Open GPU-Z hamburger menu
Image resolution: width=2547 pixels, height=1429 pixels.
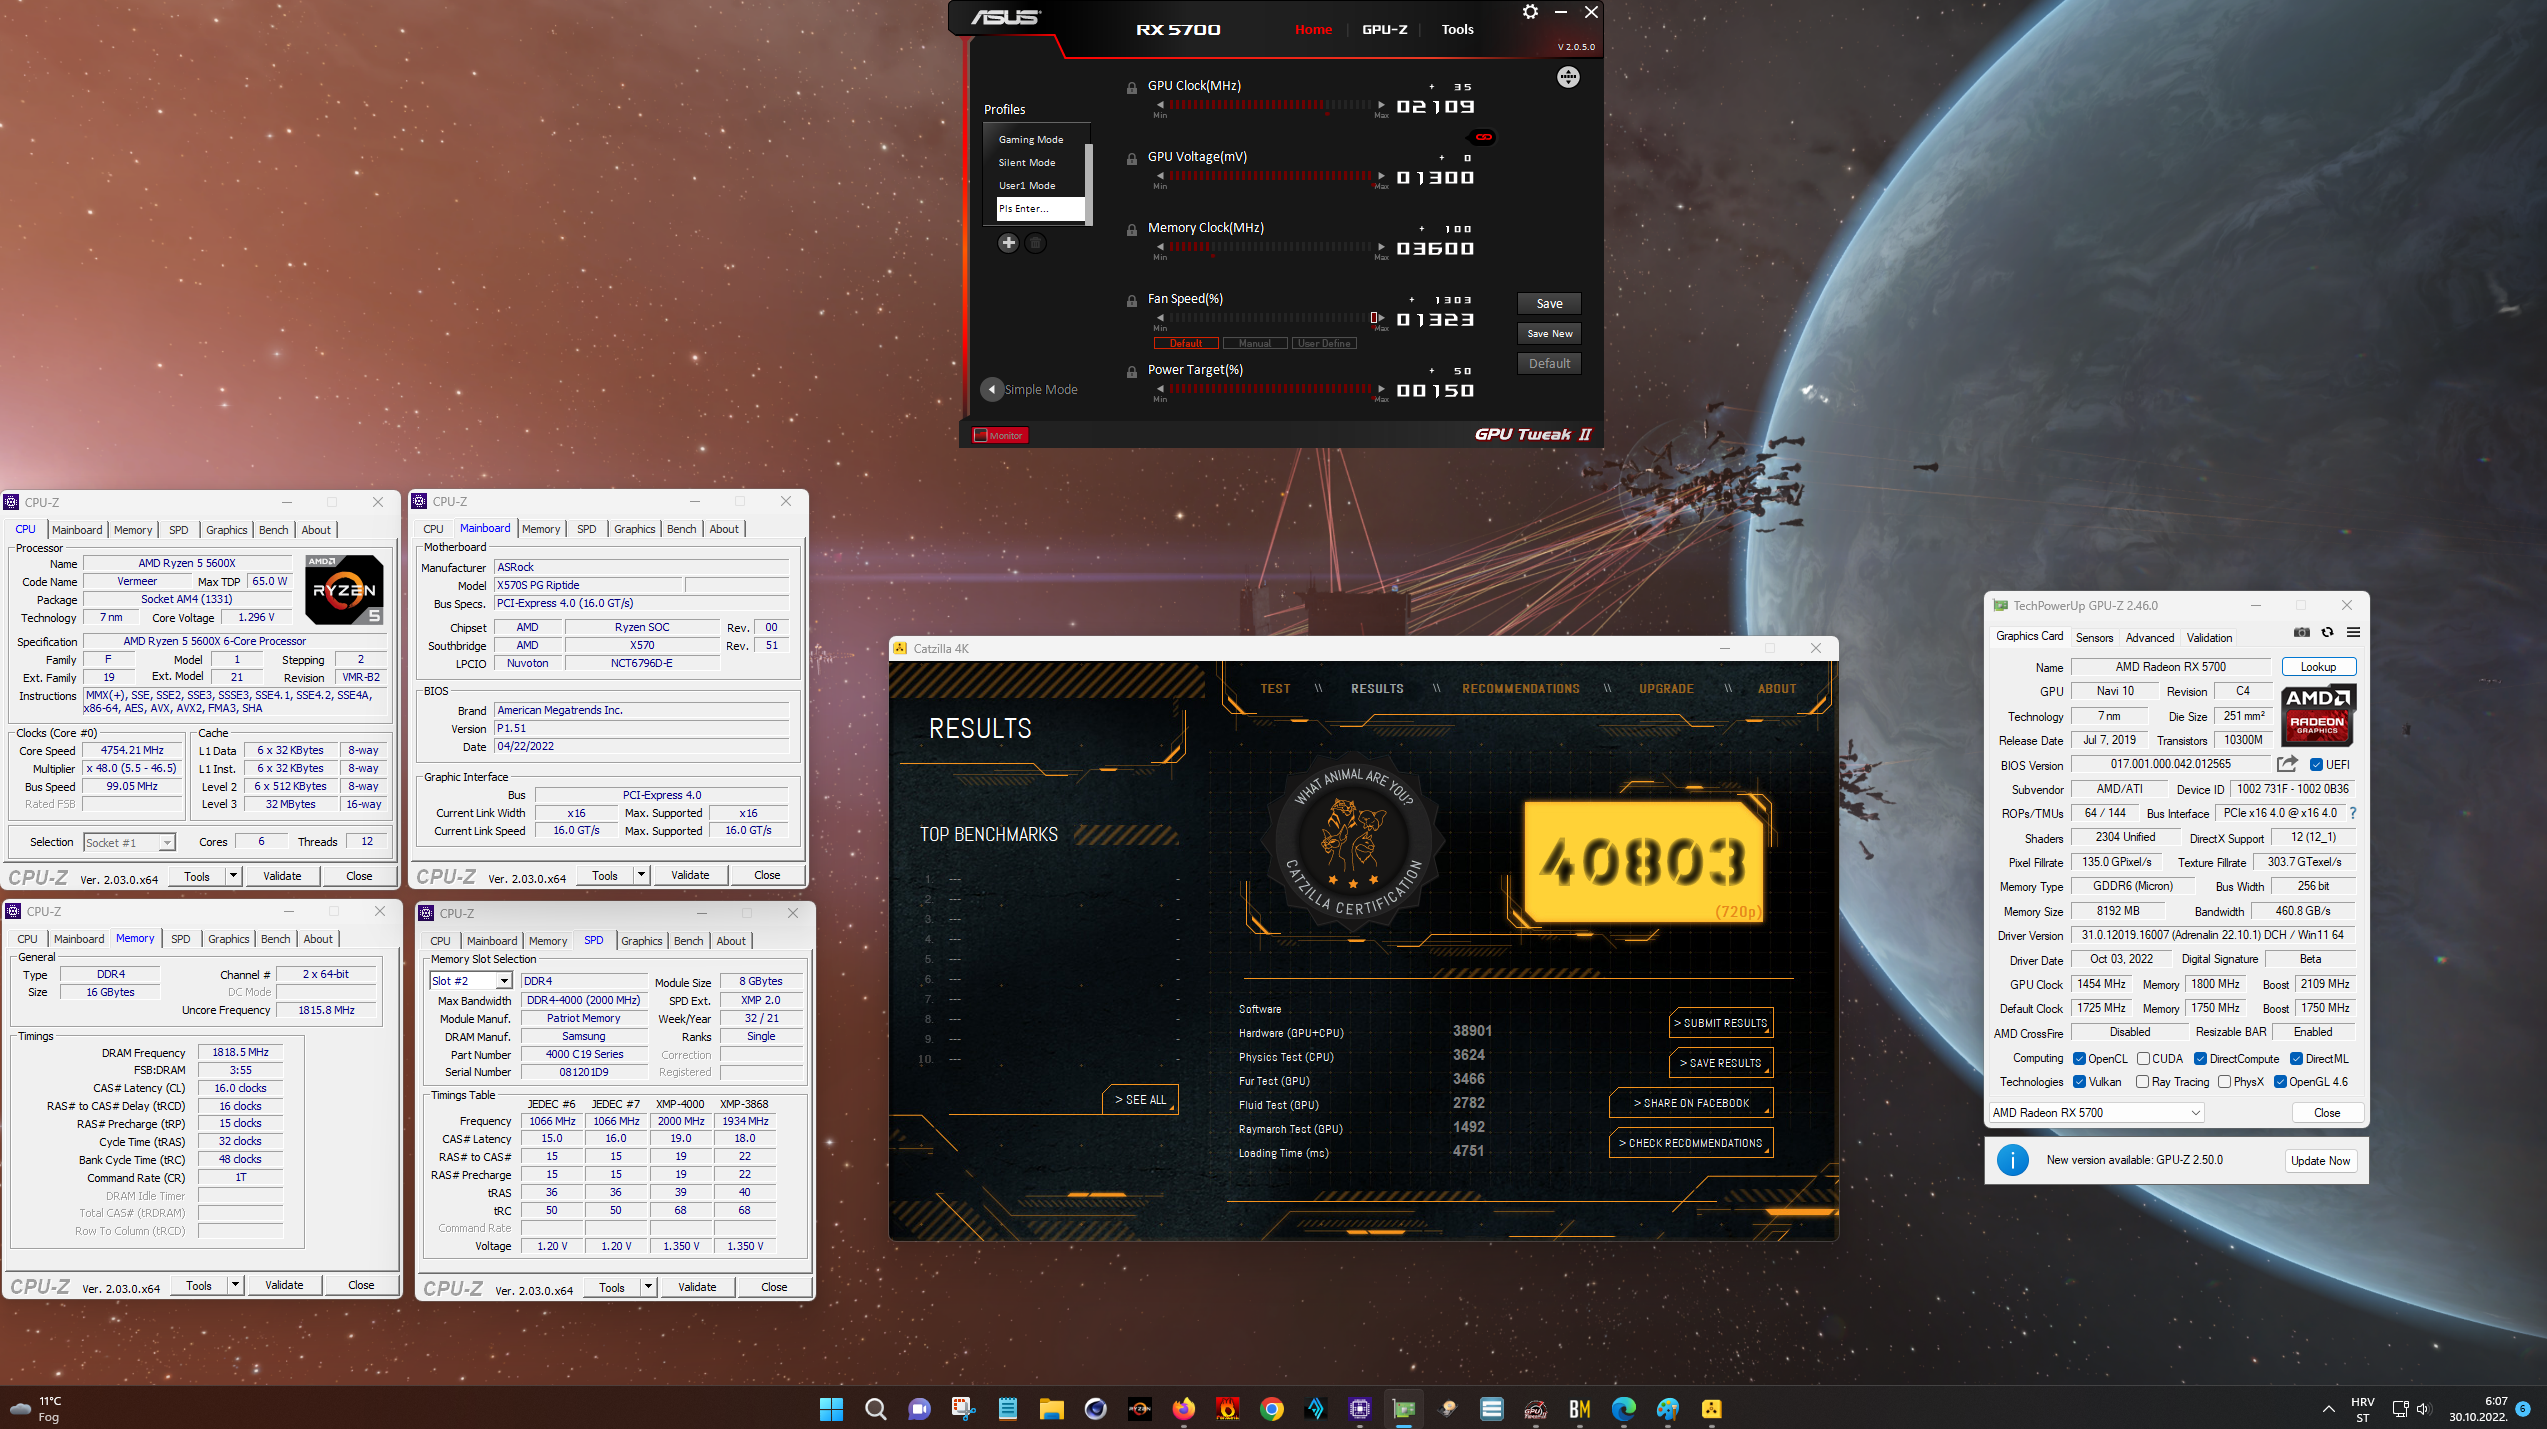(2354, 632)
